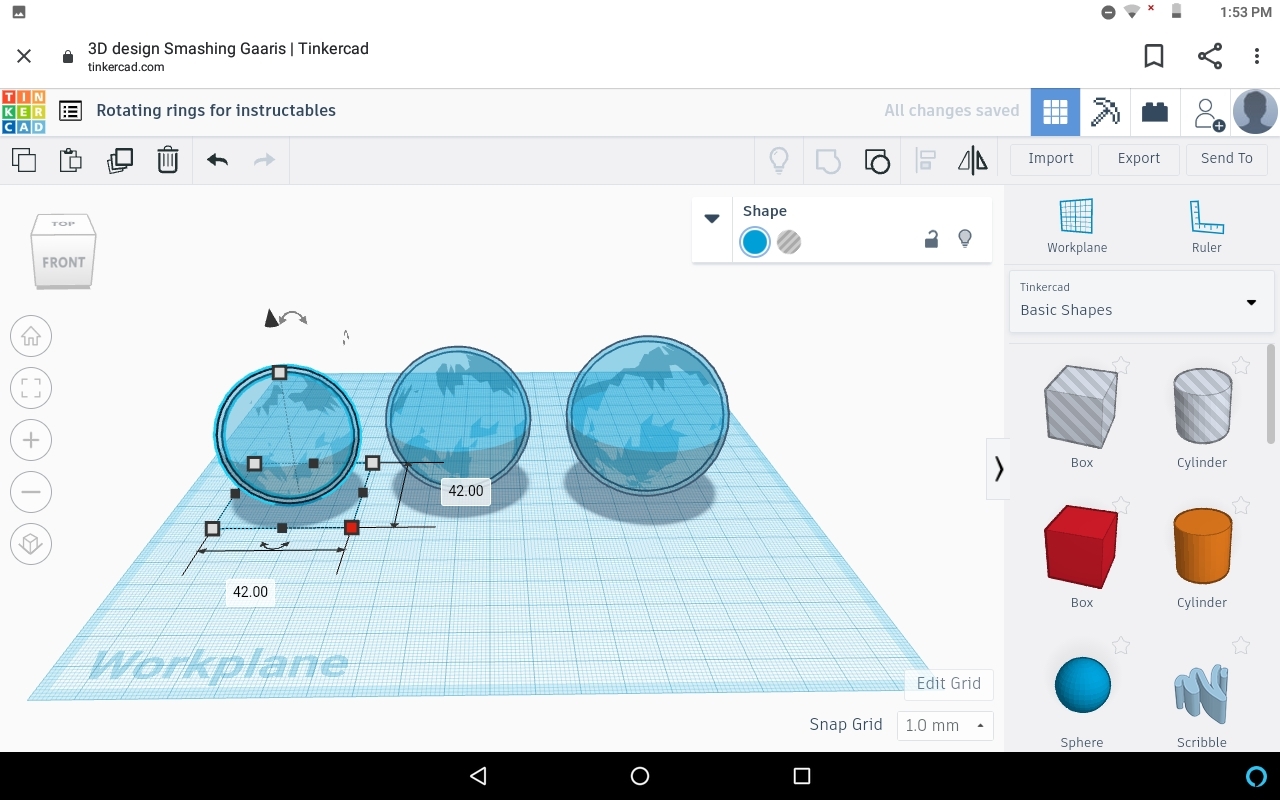The image size is (1280, 800).
Task: Click the 42.00 length dimension near middle ring
Action: click(x=466, y=491)
